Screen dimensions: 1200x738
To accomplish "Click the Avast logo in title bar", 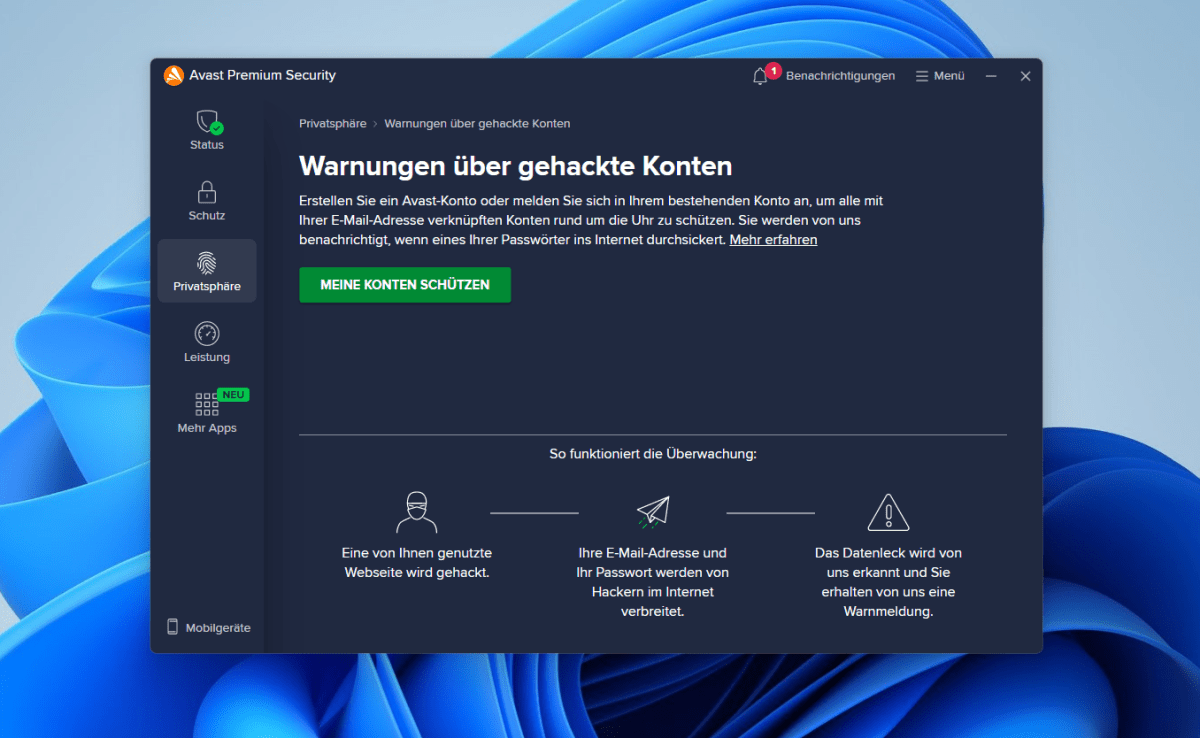I will 173,75.
